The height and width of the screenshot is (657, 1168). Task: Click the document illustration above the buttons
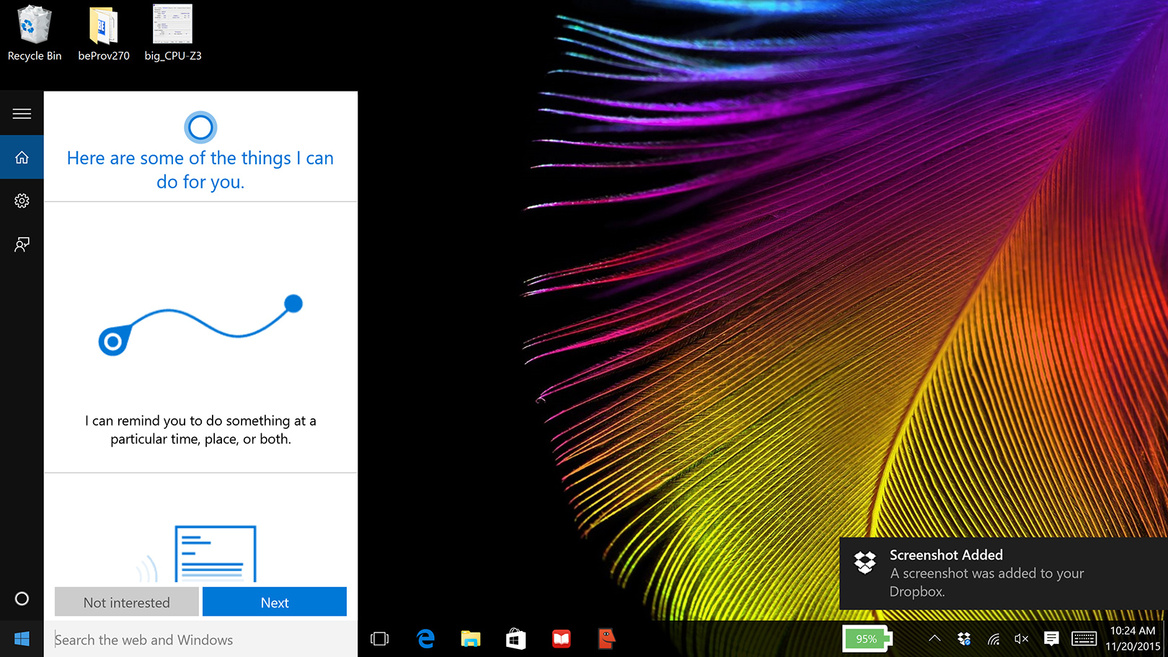click(x=215, y=553)
